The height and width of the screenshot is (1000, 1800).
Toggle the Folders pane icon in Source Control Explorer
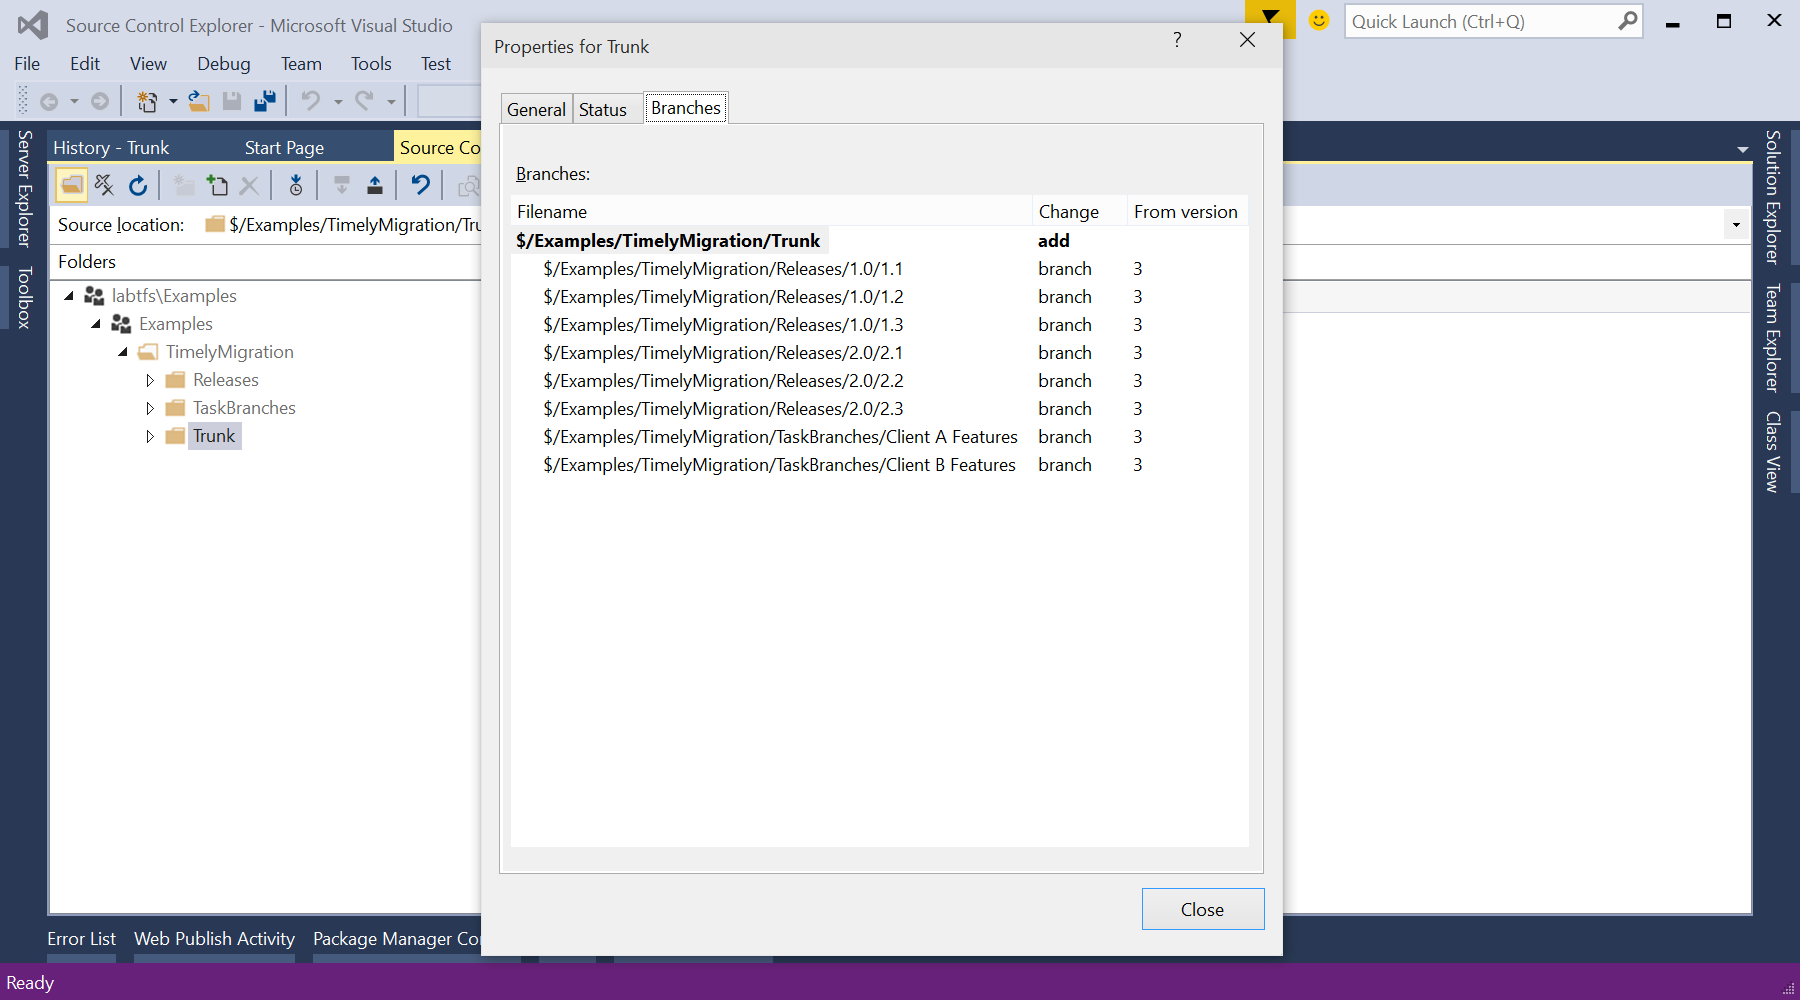click(x=72, y=185)
